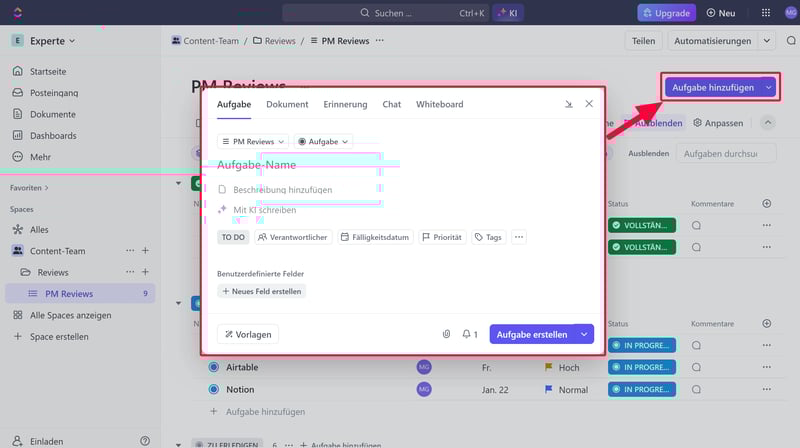
Task: Click the user avatar in top right
Action: coord(791,13)
